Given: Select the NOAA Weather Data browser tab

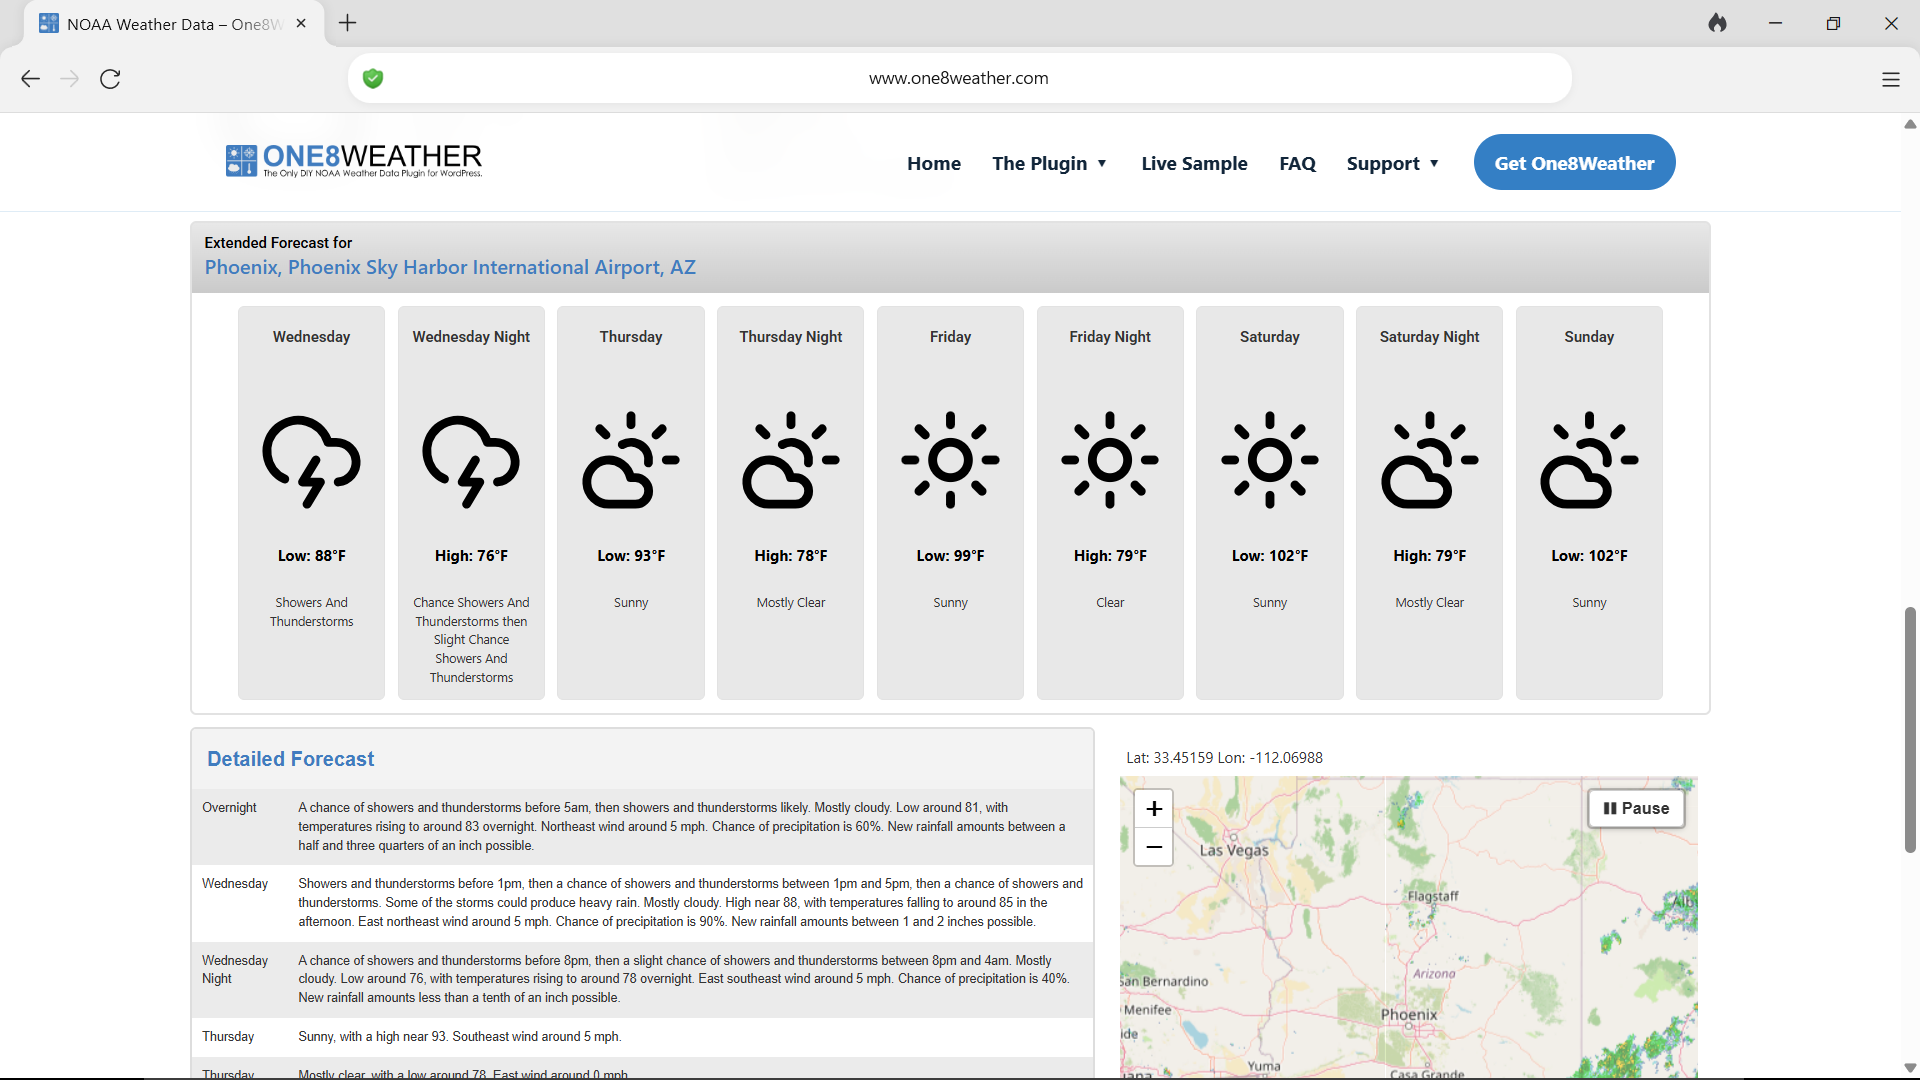Looking at the screenshot, I should [x=172, y=24].
